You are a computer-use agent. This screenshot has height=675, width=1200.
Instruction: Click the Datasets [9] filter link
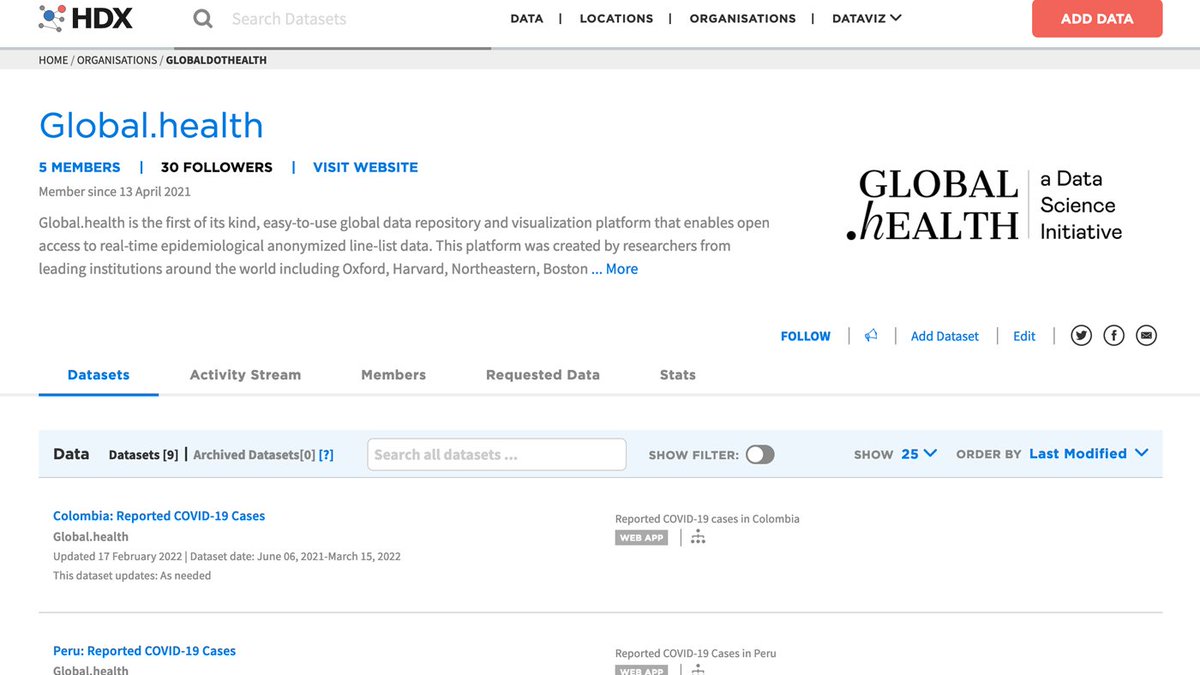(143, 455)
